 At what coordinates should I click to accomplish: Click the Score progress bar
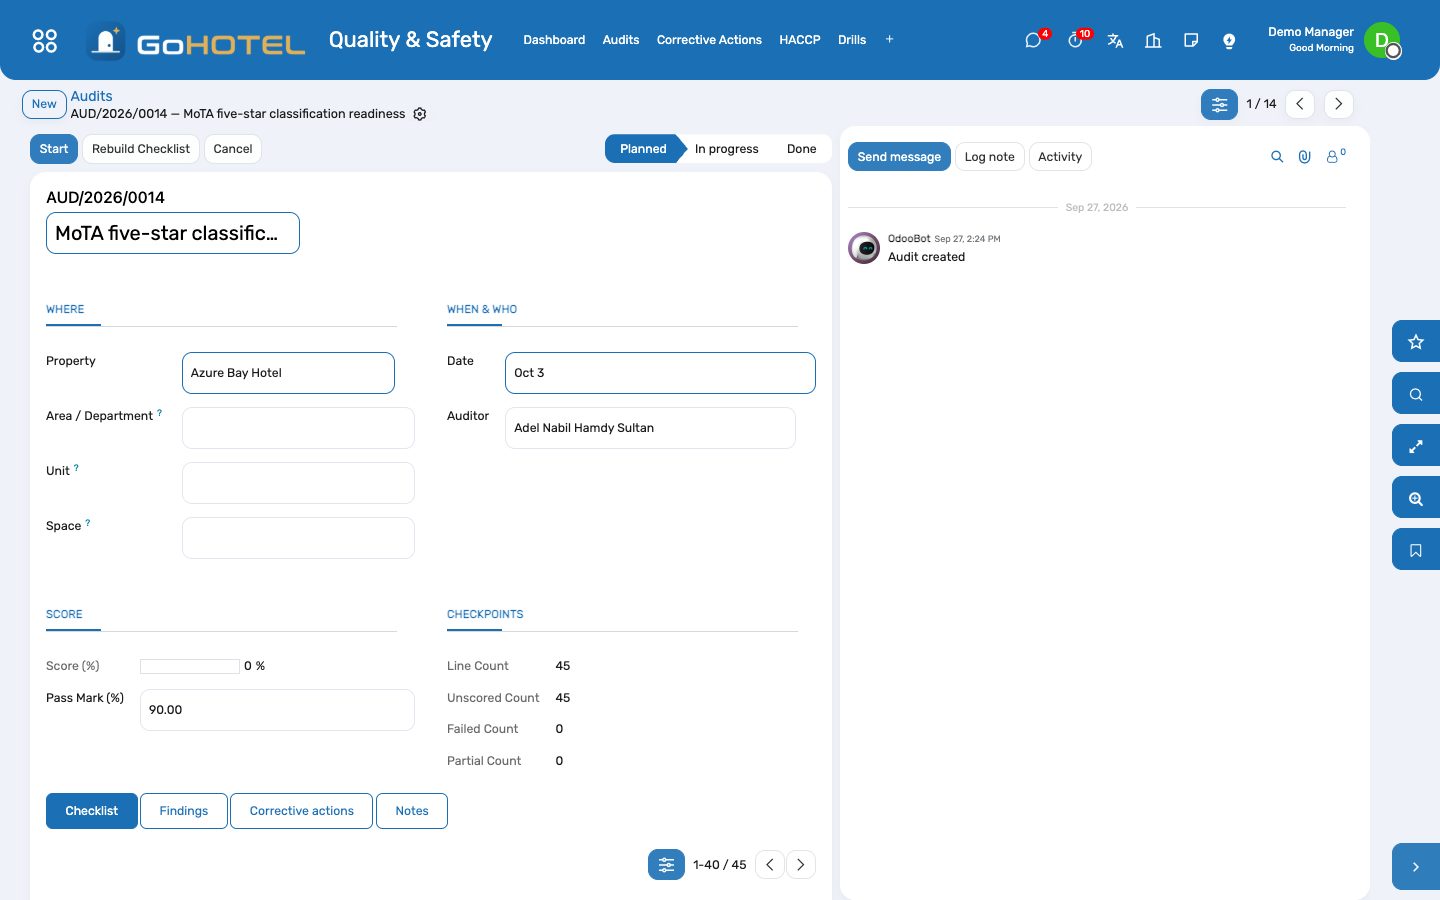pyautogui.click(x=190, y=666)
